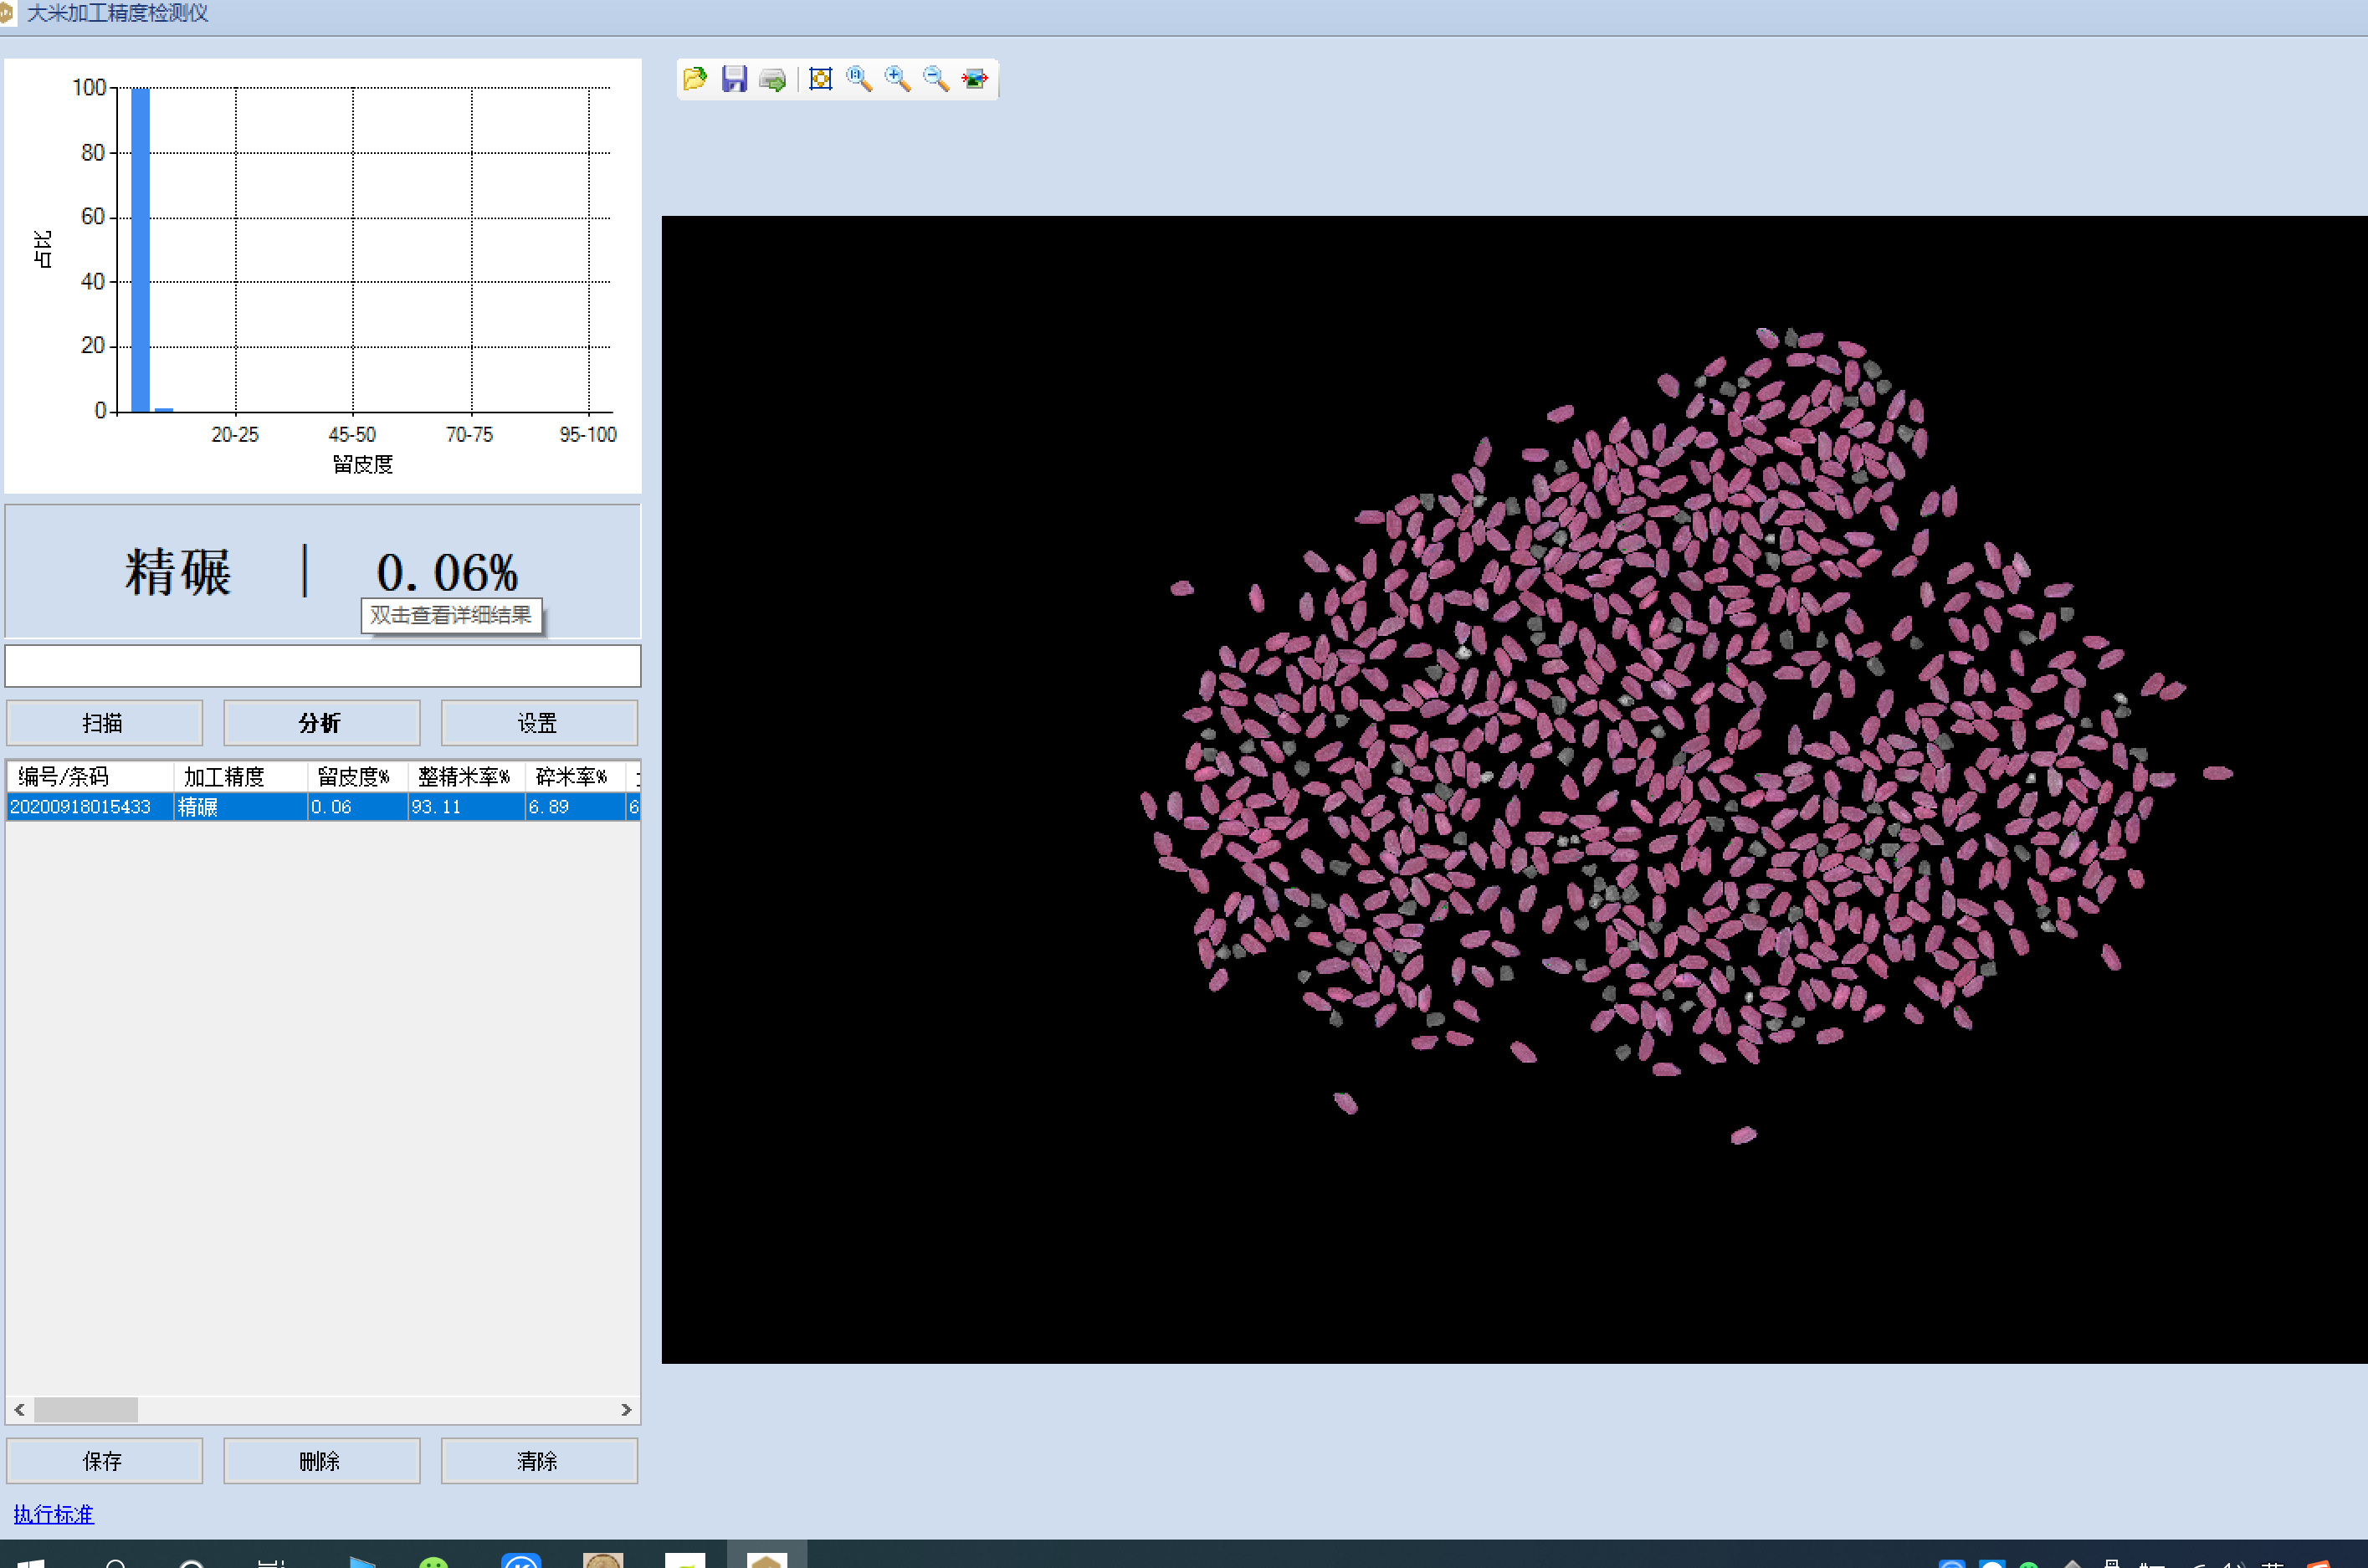This screenshot has height=1568, width=2368.
Task: Click the printer export icon
Action: (x=772, y=79)
